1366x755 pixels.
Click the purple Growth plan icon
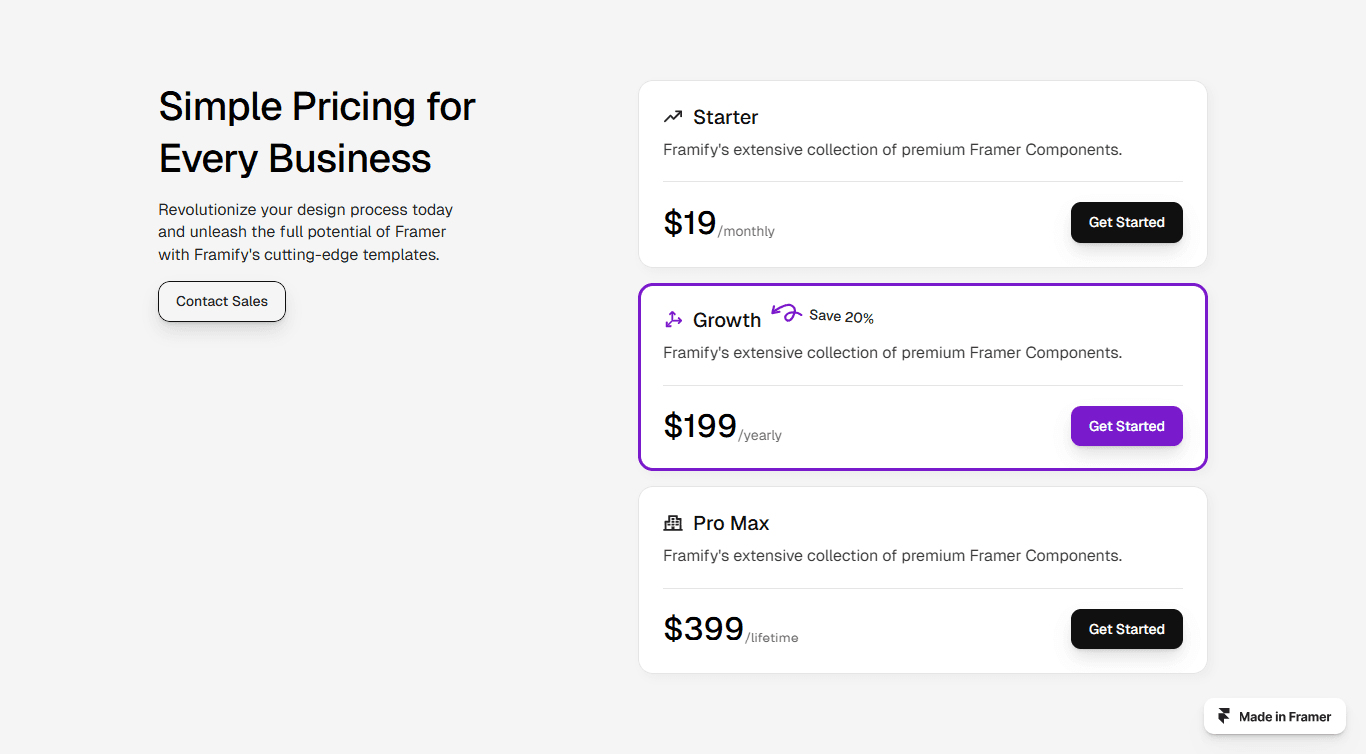point(673,320)
